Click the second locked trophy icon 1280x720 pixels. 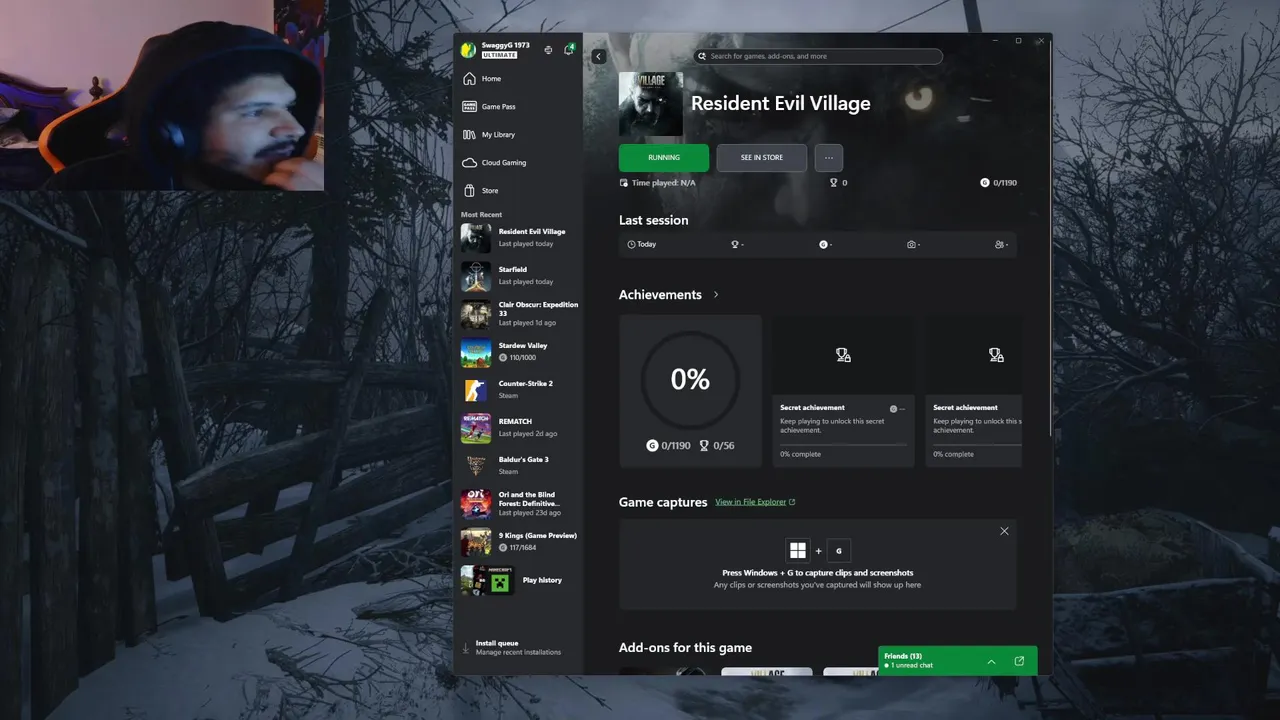(996, 355)
